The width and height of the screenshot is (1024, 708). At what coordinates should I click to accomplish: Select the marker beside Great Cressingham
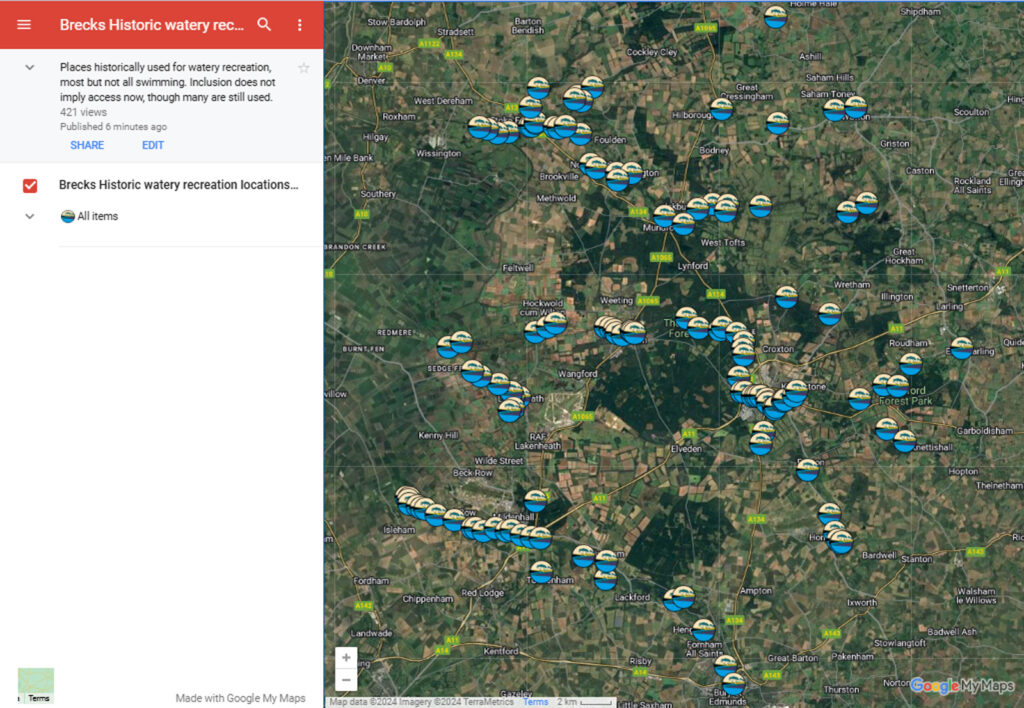click(721, 108)
